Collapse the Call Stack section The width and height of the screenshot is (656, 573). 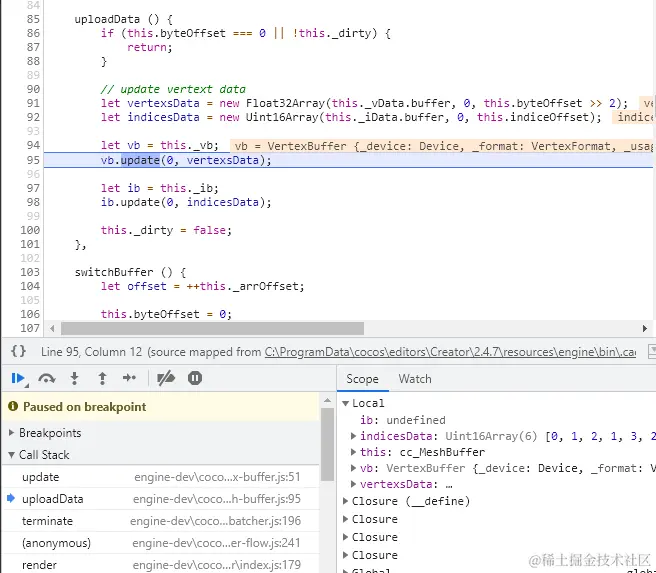tap(11, 455)
